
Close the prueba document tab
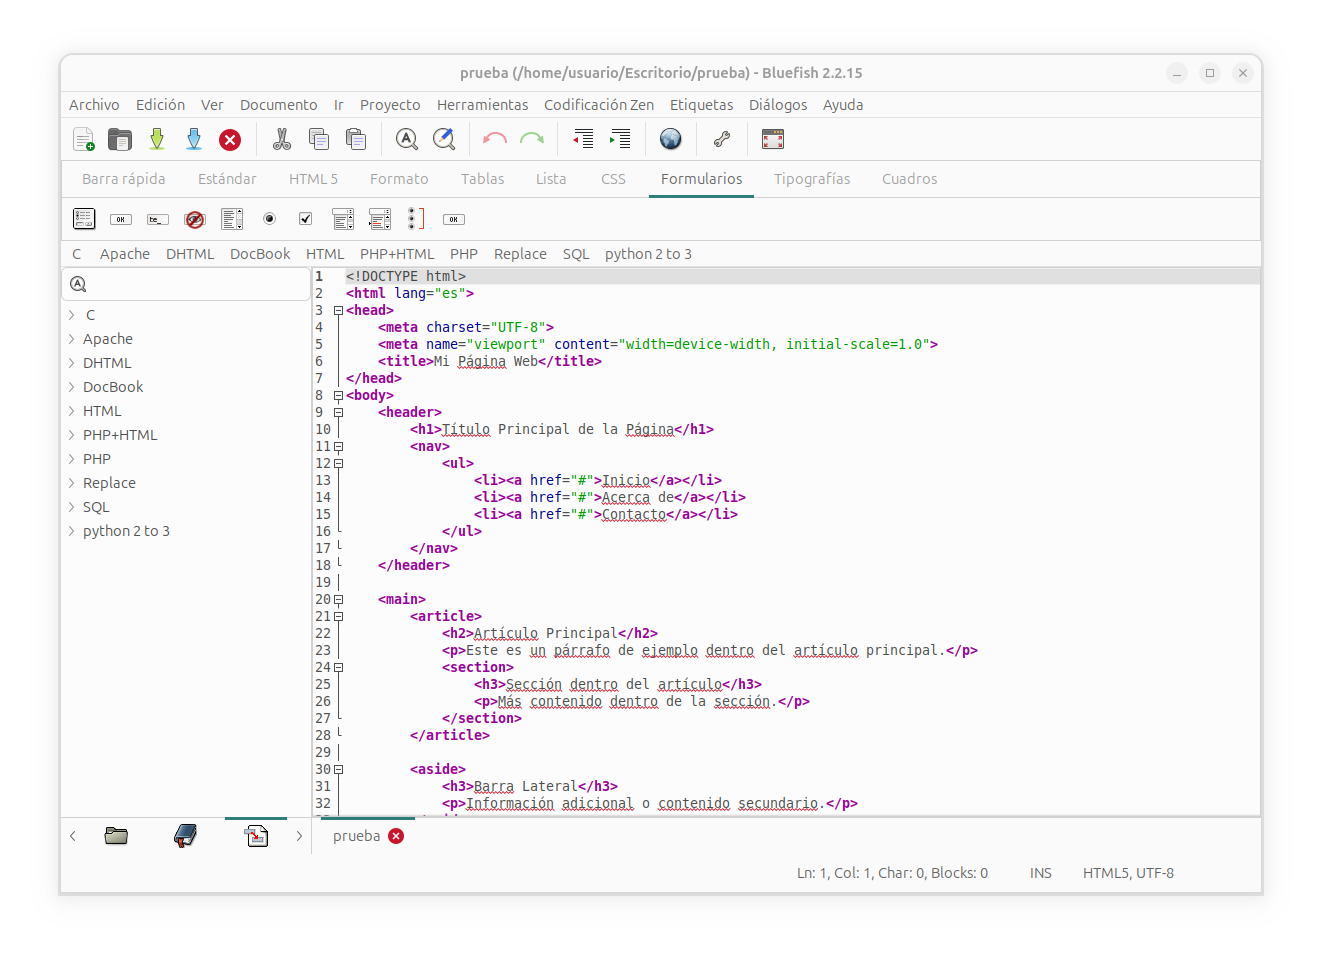click(x=396, y=836)
